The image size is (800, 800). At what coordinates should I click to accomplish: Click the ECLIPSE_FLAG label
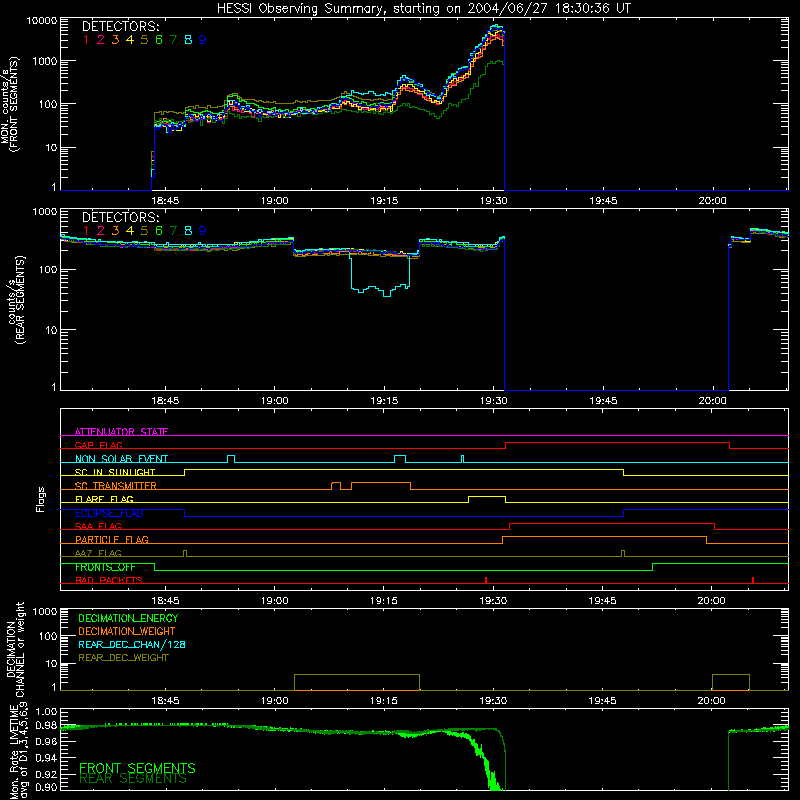pyautogui.click(x=109, y=513)
